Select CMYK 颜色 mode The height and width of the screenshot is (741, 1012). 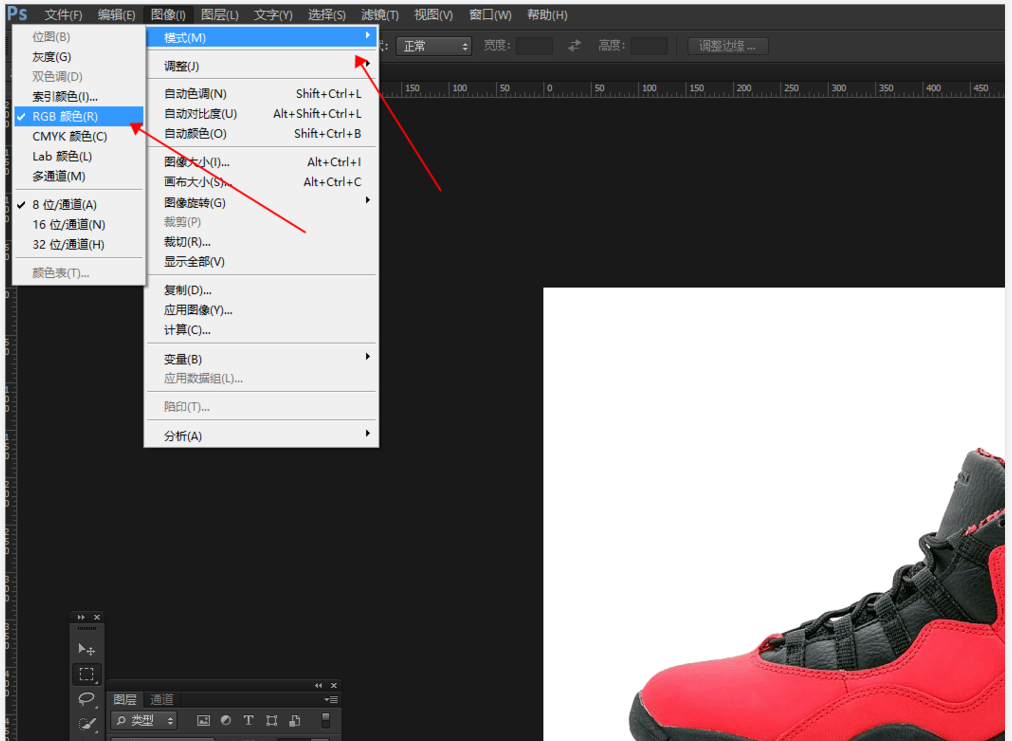(69, 137)
